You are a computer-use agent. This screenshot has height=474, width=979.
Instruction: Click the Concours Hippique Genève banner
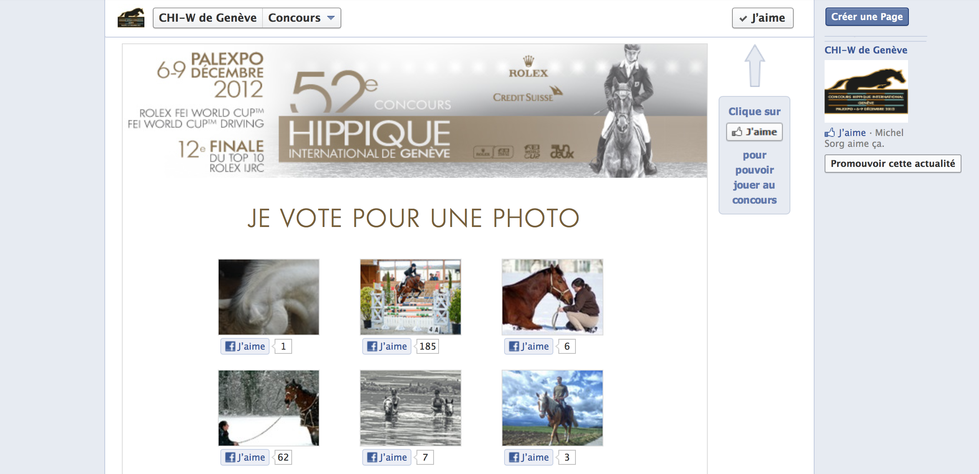coord(415,111)
